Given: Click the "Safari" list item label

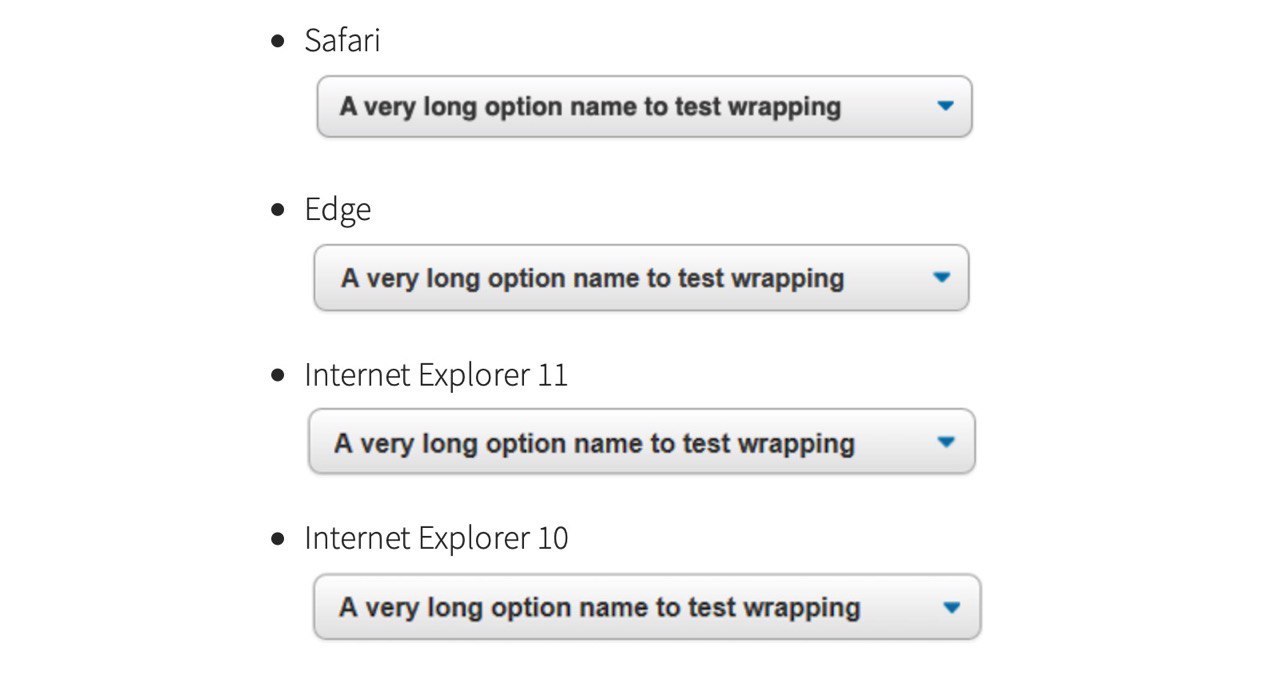Looking at the screenshot, I should point(342,41).
